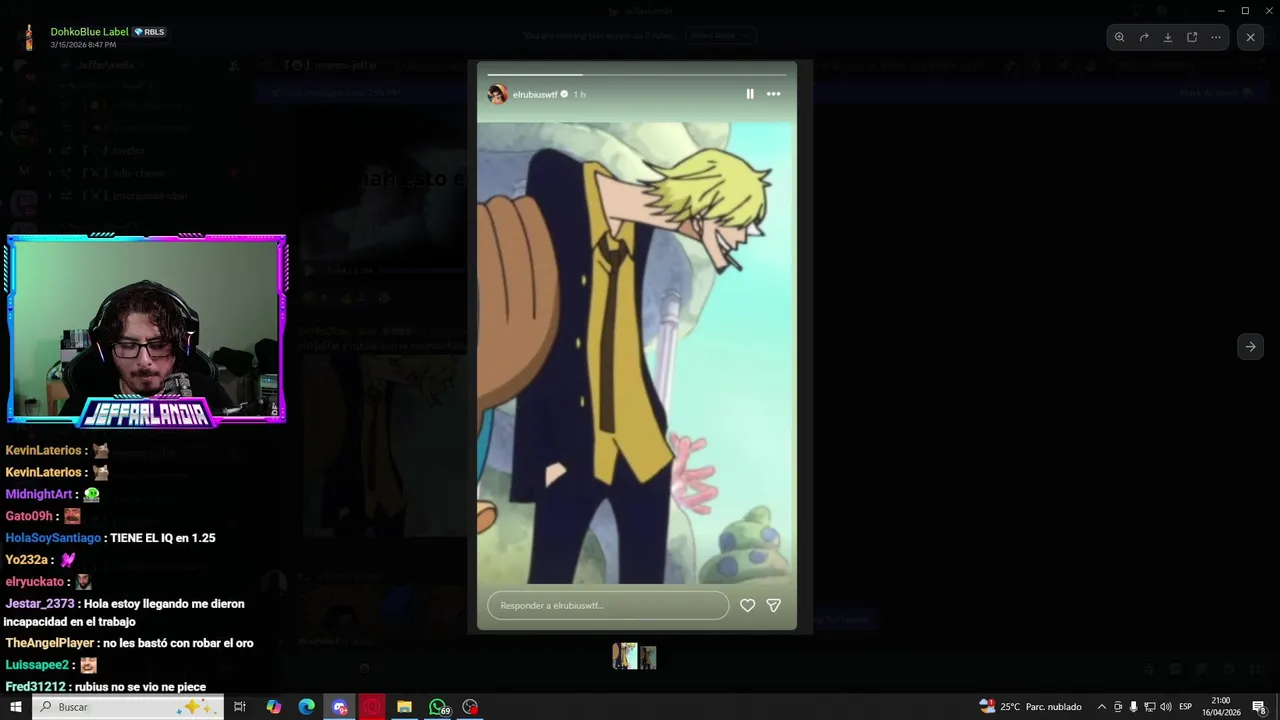Screen dimensions: 1280x720
Task: Open Opera browser from the taskbar
Action: (372, 707)
